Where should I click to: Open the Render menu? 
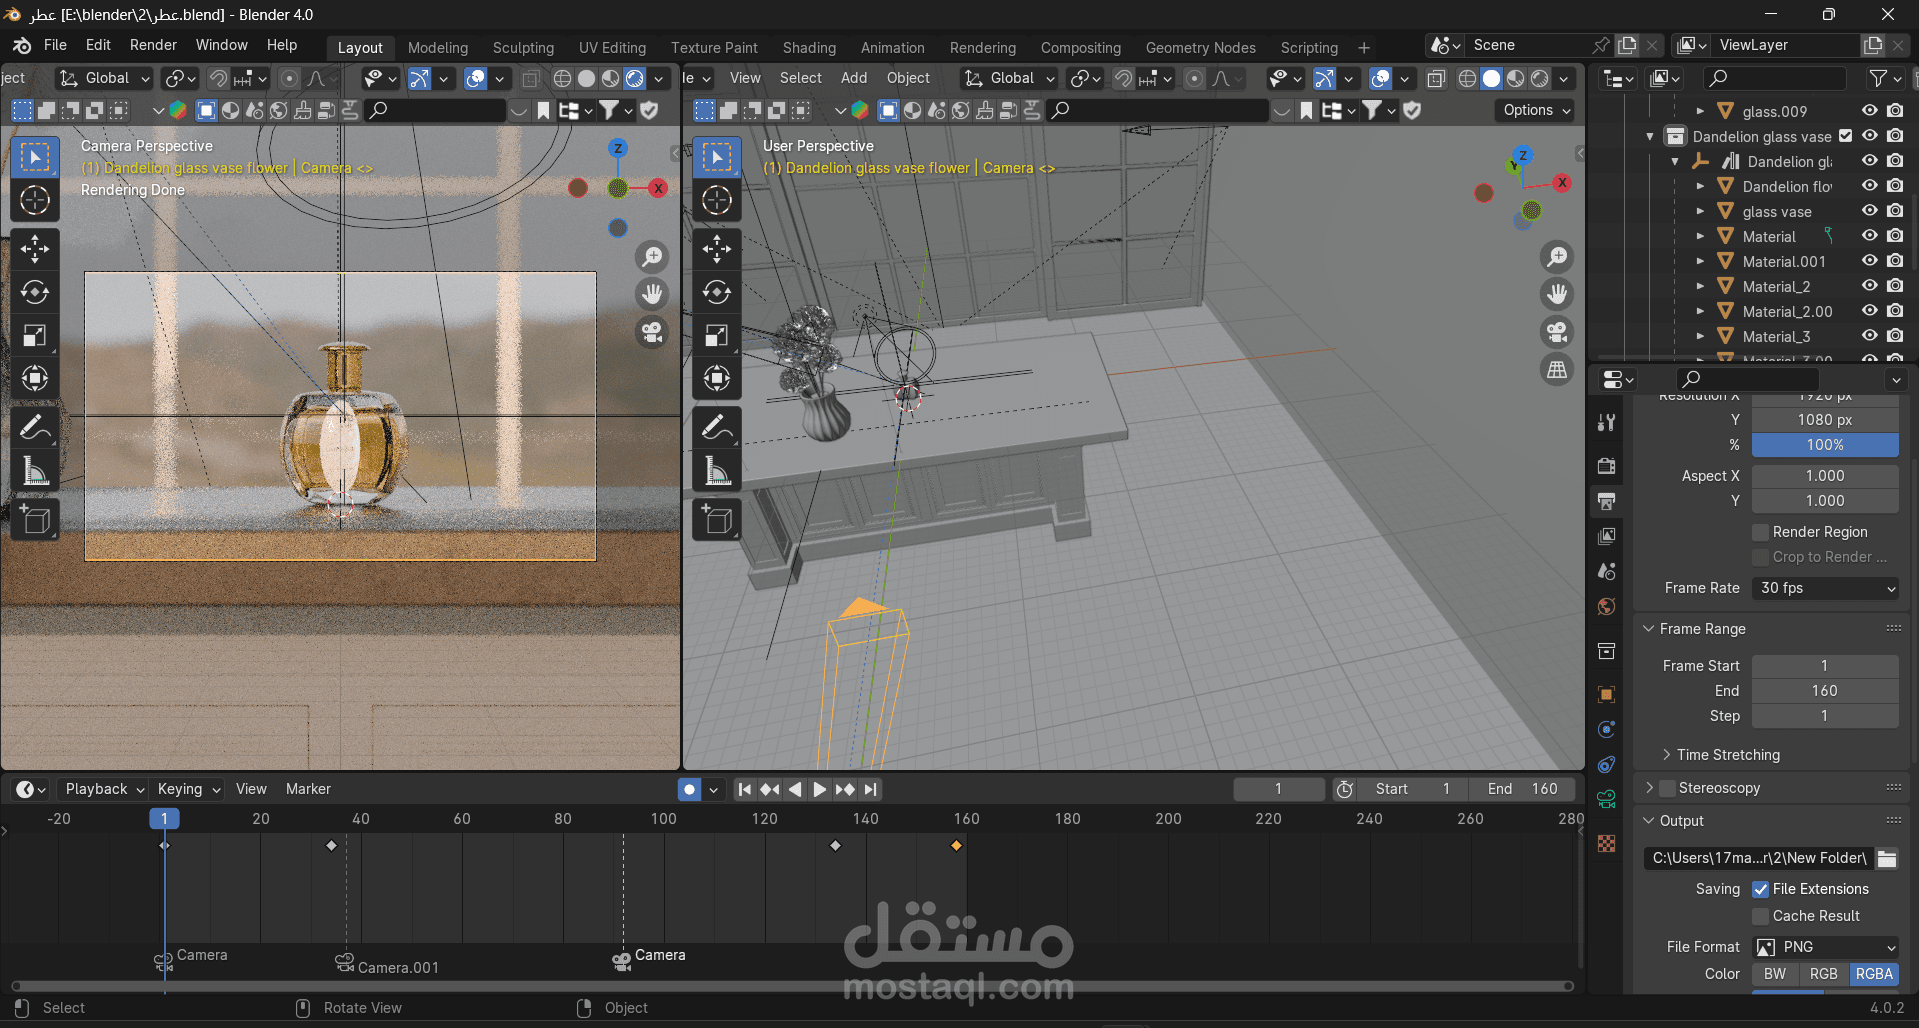(x=153, y=45)
